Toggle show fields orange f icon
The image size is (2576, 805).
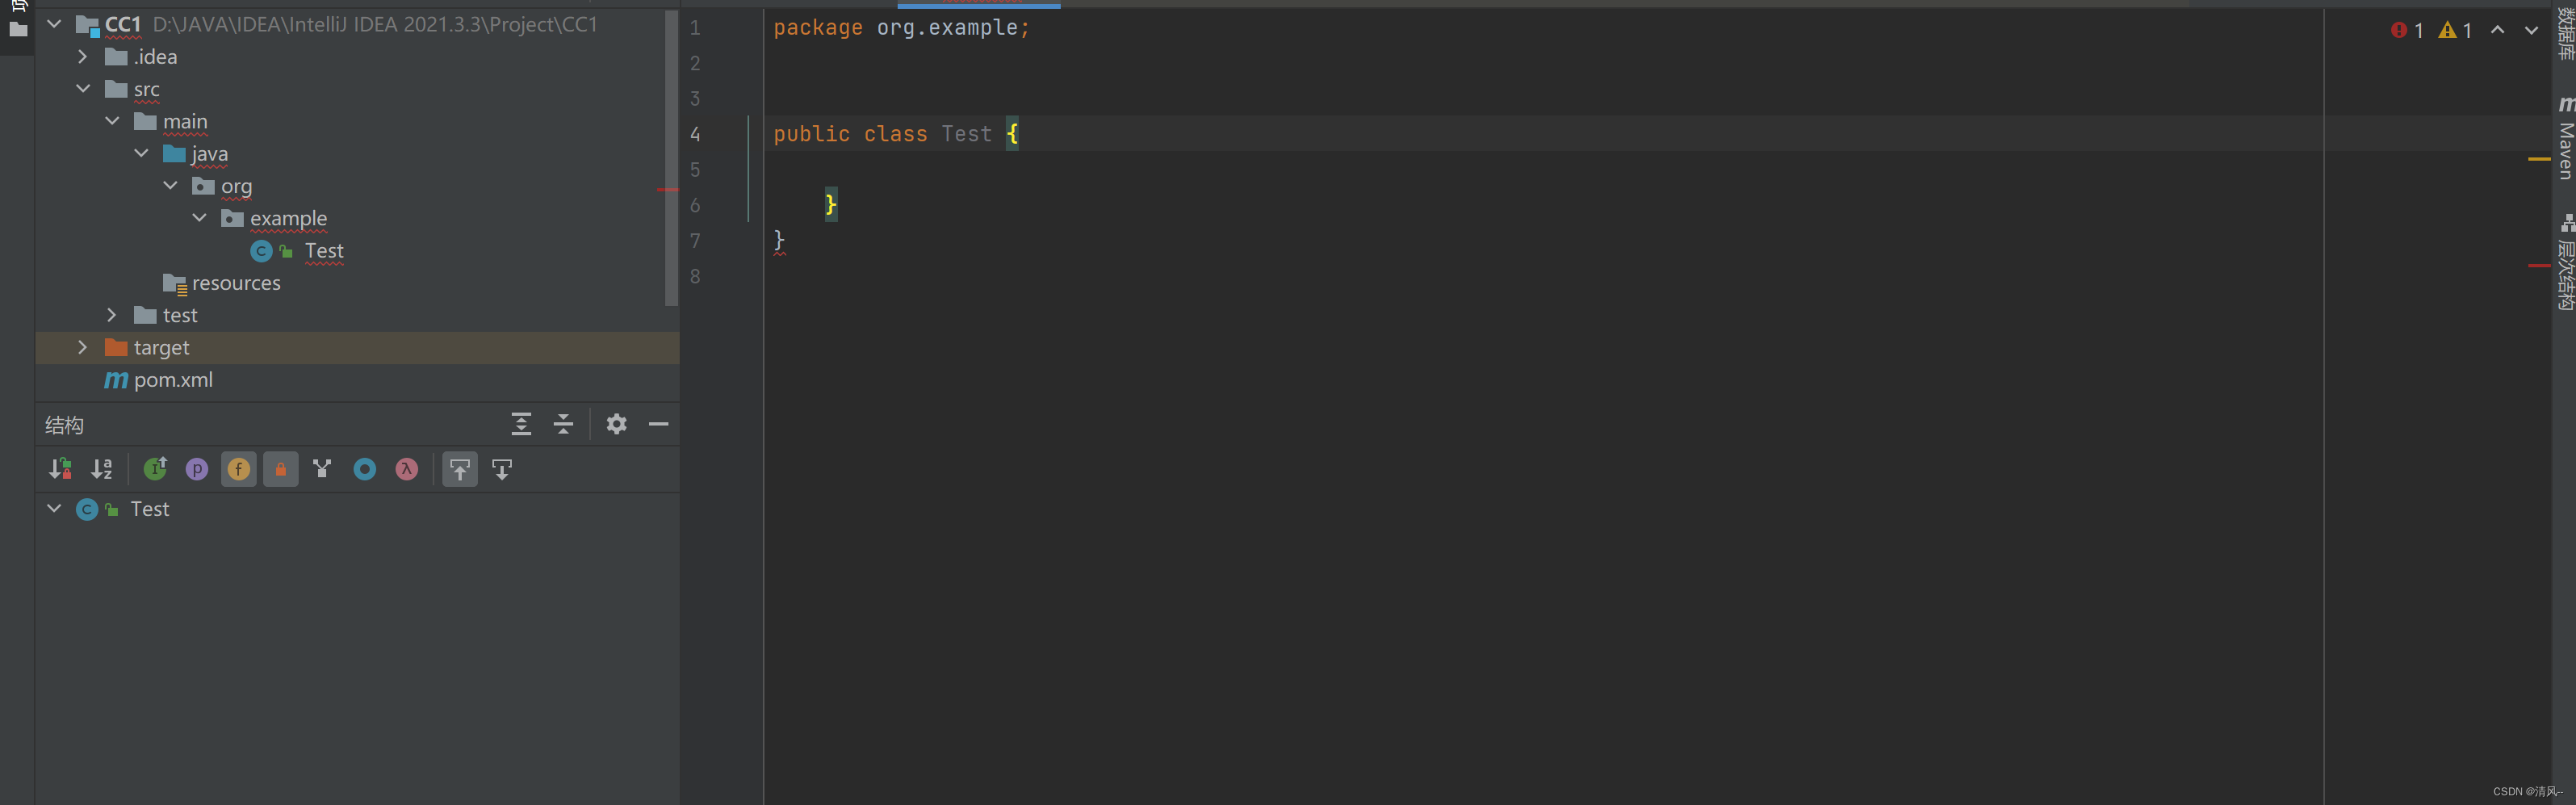click(239, 469)
